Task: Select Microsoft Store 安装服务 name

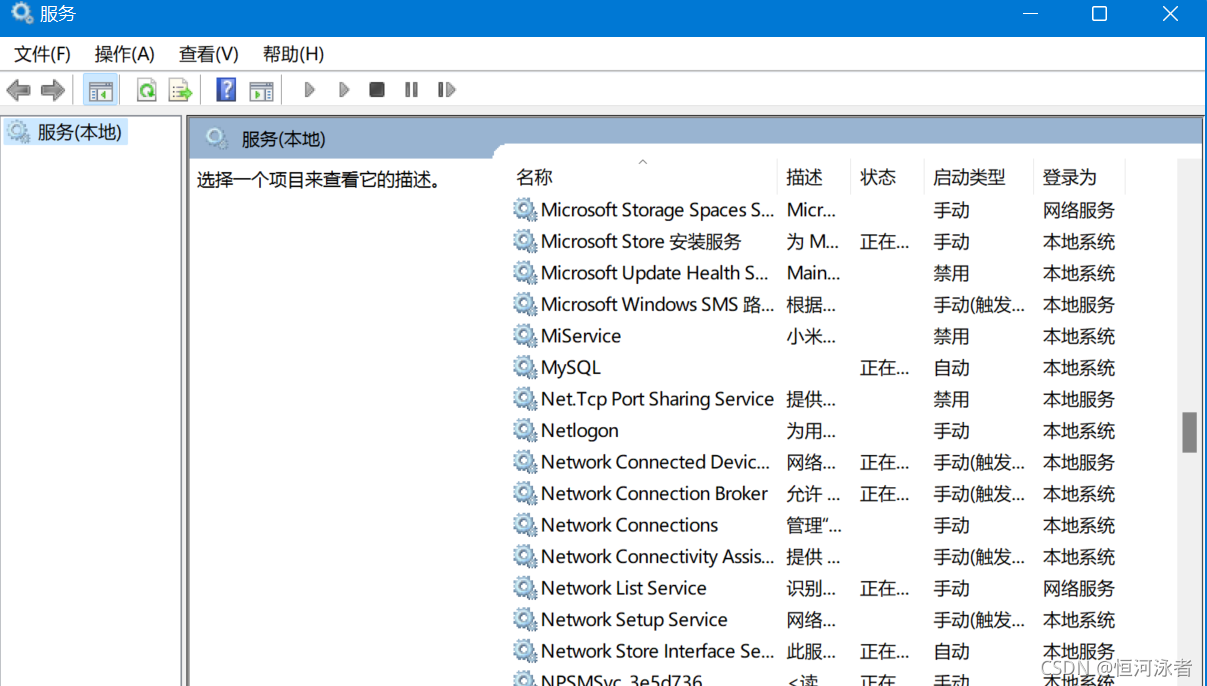Action: tap(641, 242)
